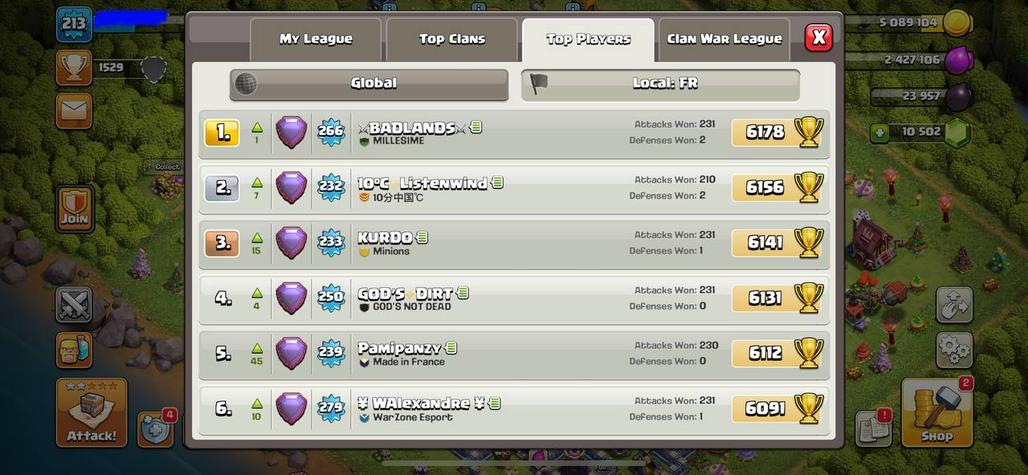Tap the trophy league icon
Screen dimensions: 1028x475
[74, 67]
